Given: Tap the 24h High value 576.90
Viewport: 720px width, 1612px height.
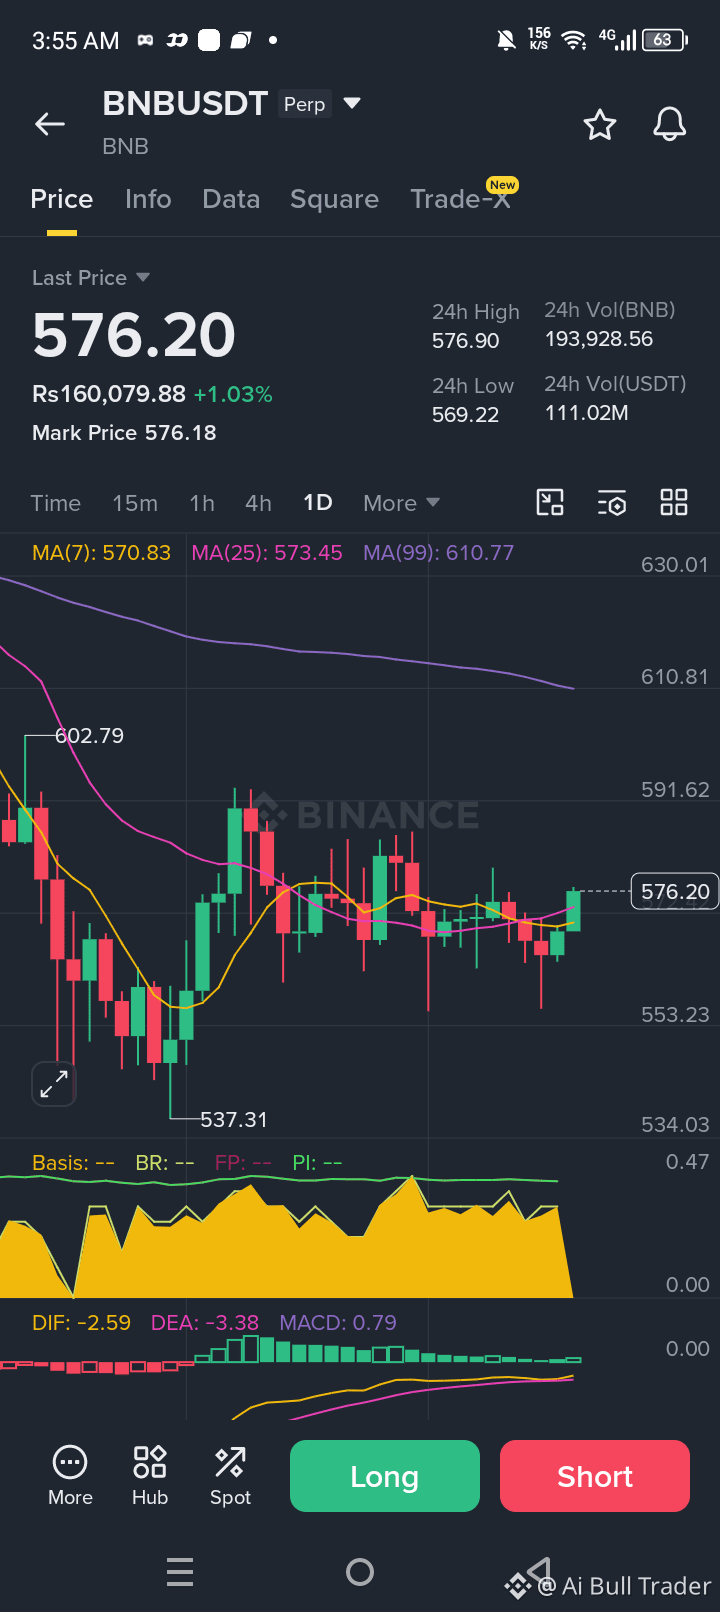Looking at the screenshot, I should tap(466, 341).
